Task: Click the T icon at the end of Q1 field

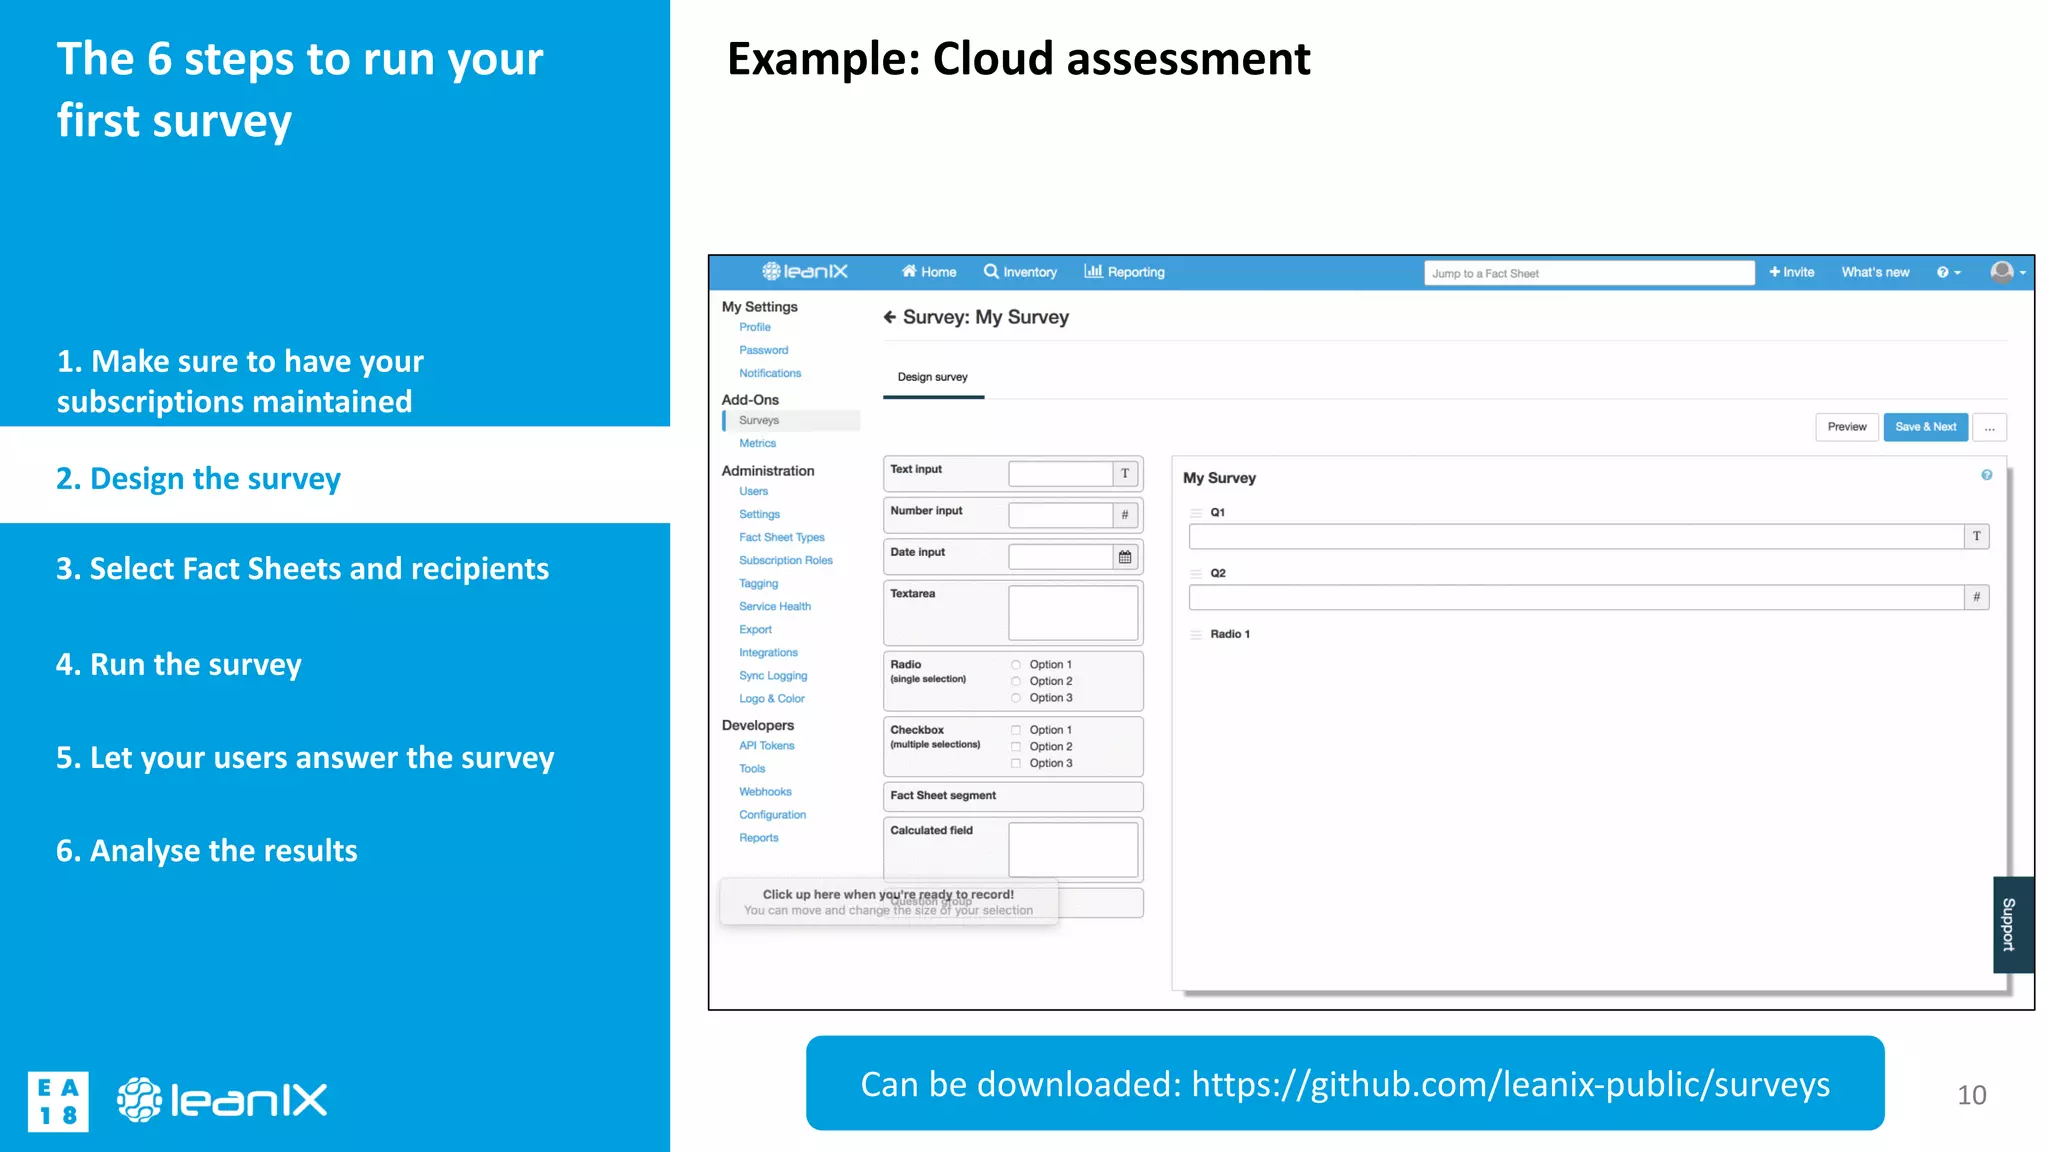Action: click(x=1977, y=536)
